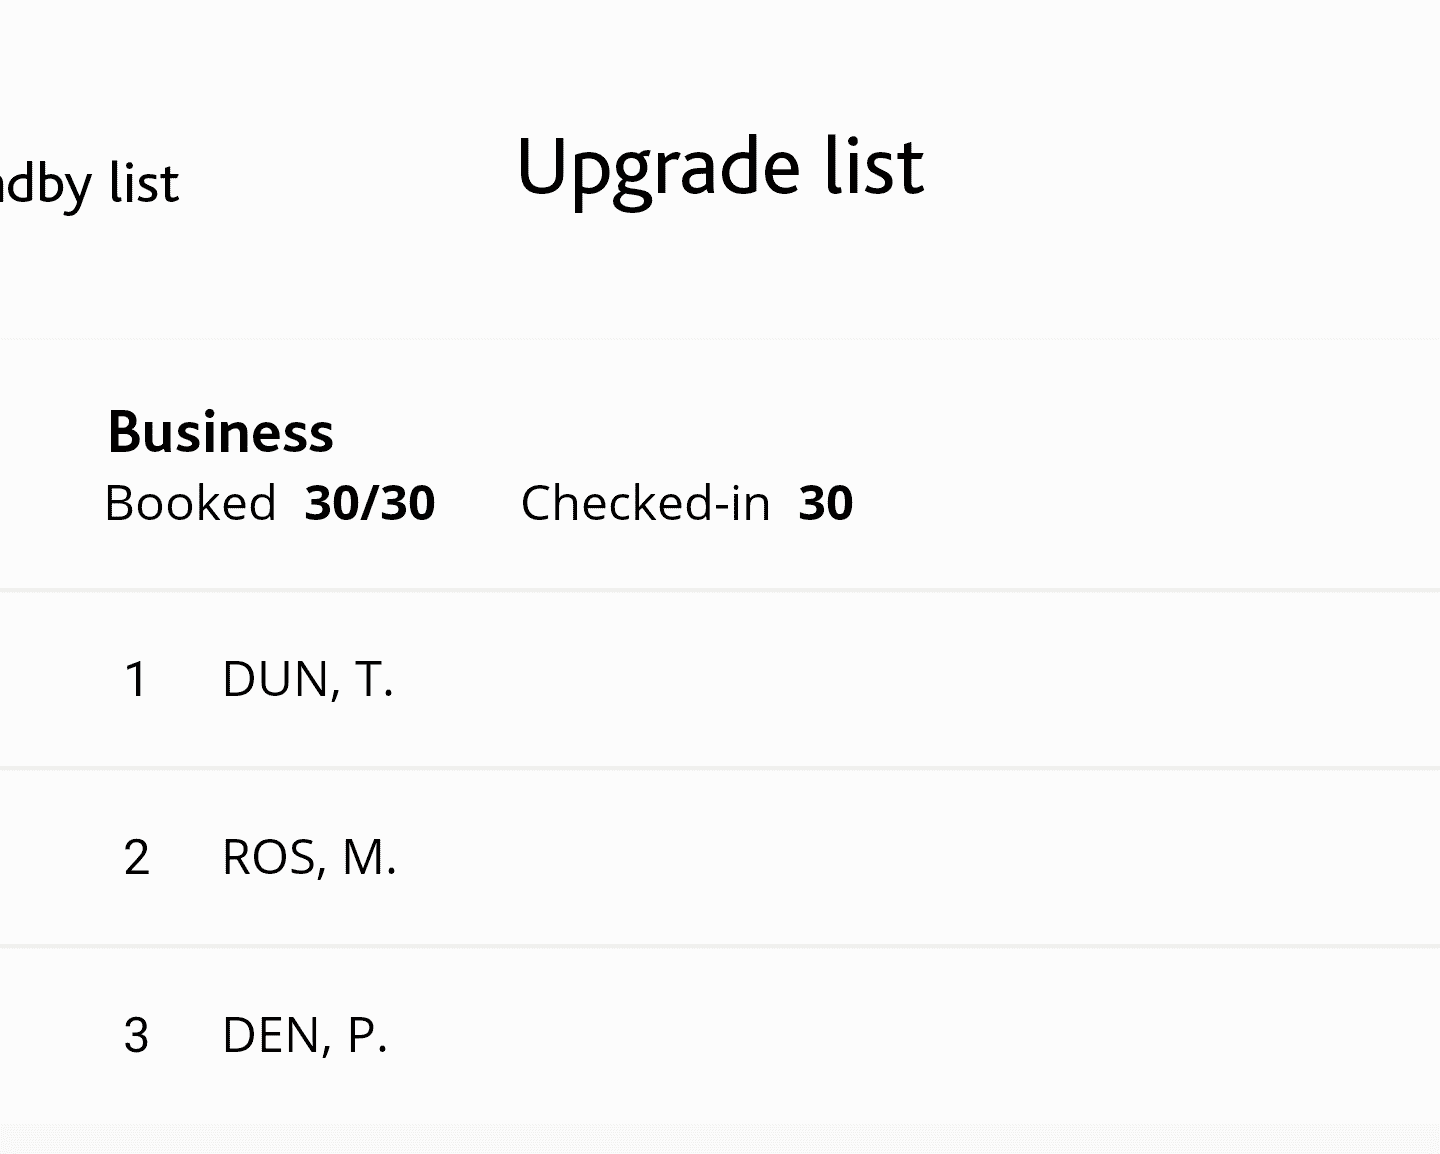Open passenger ROS, M. entry
1440x1154 pixels.
pyautogui.click(x=309, y=858)
